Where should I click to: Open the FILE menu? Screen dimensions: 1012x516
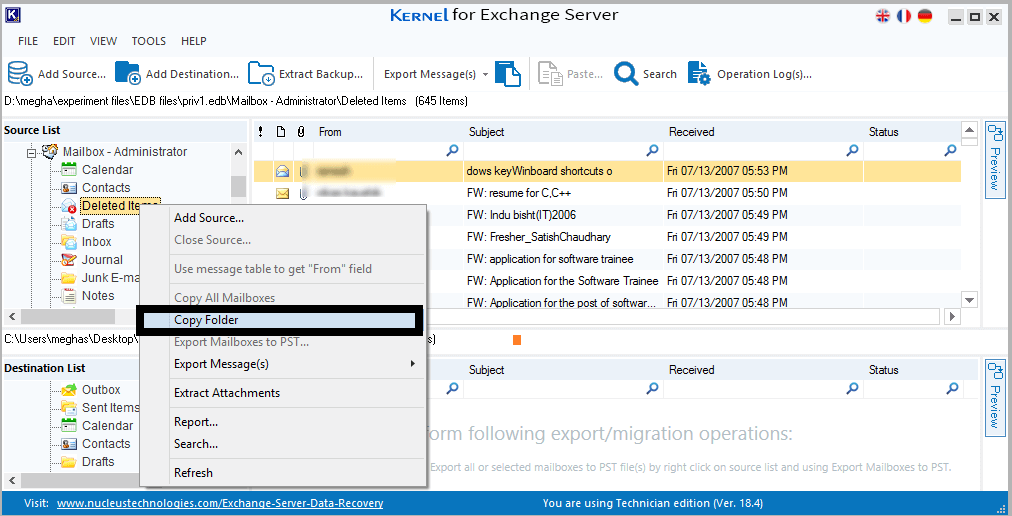(28, 41)
